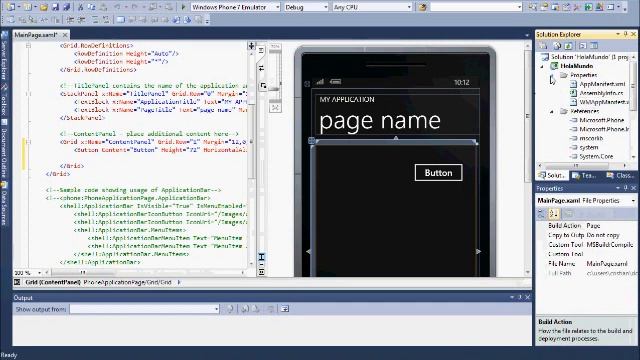The image size is (640, 360).
Task: Open the Data Sources side tab
Action: coord(4,204)
